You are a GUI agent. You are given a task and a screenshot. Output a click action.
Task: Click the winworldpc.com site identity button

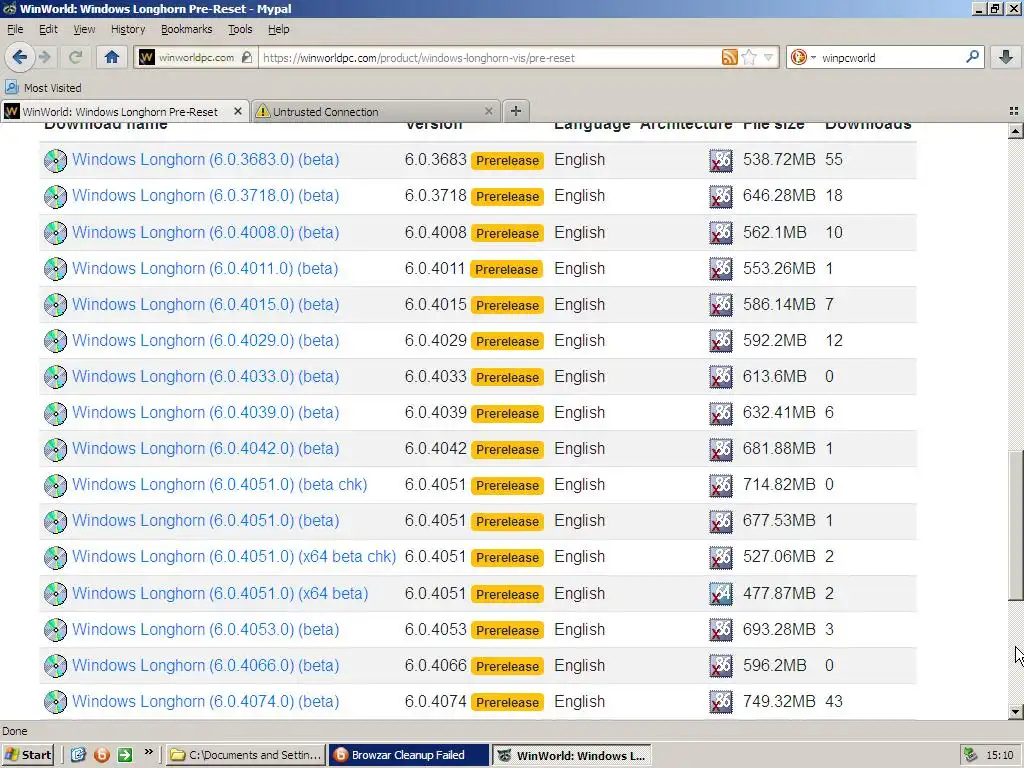[x=196, y=57]
